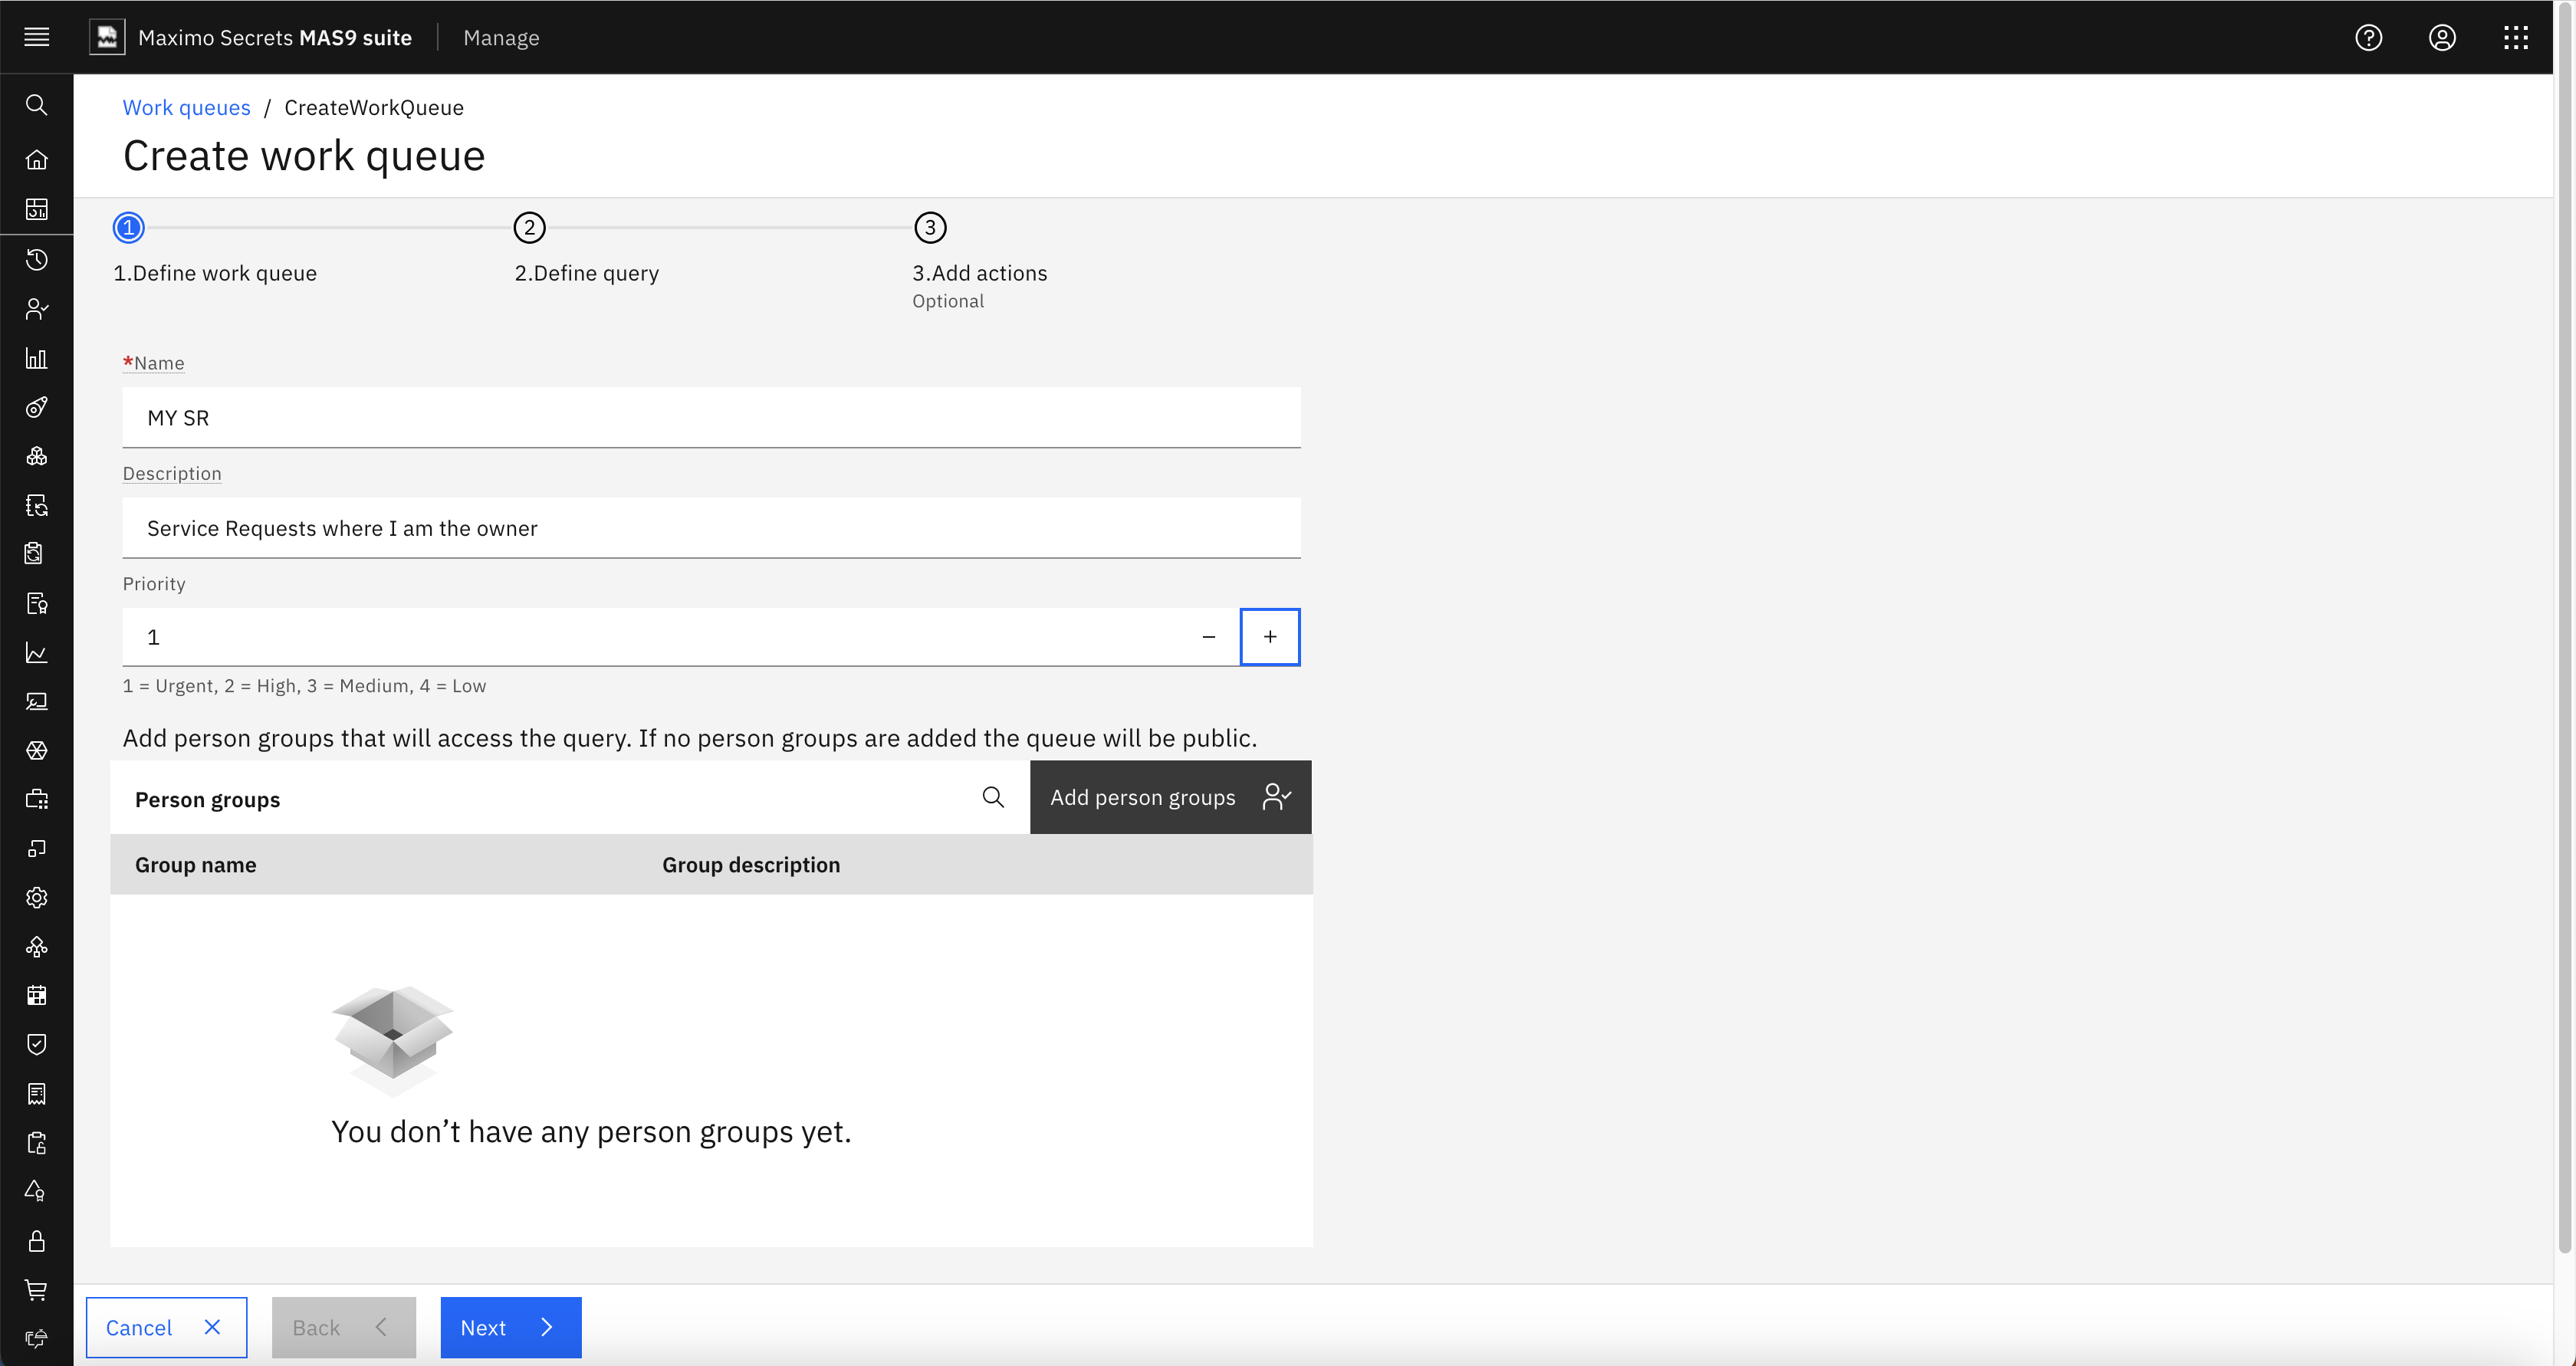Click the user account icon
Viewport: 2576px width, 1366px height.
pyautogui.click(x=2443, y=37)
